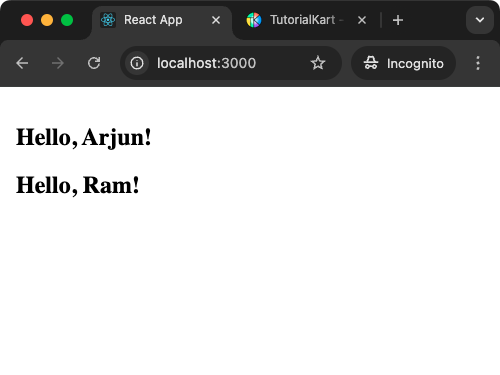500x375 pixels.
Task: Reload the localhost page
Action: [94, 63]
